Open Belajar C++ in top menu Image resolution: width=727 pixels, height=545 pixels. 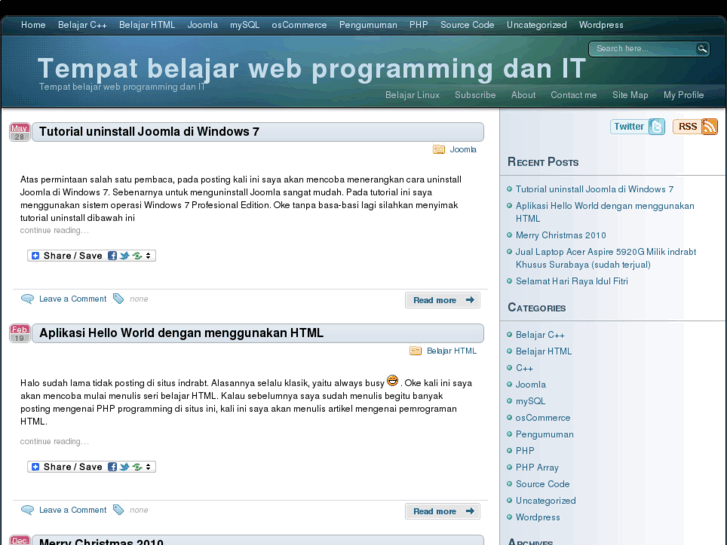coord(82,25)
